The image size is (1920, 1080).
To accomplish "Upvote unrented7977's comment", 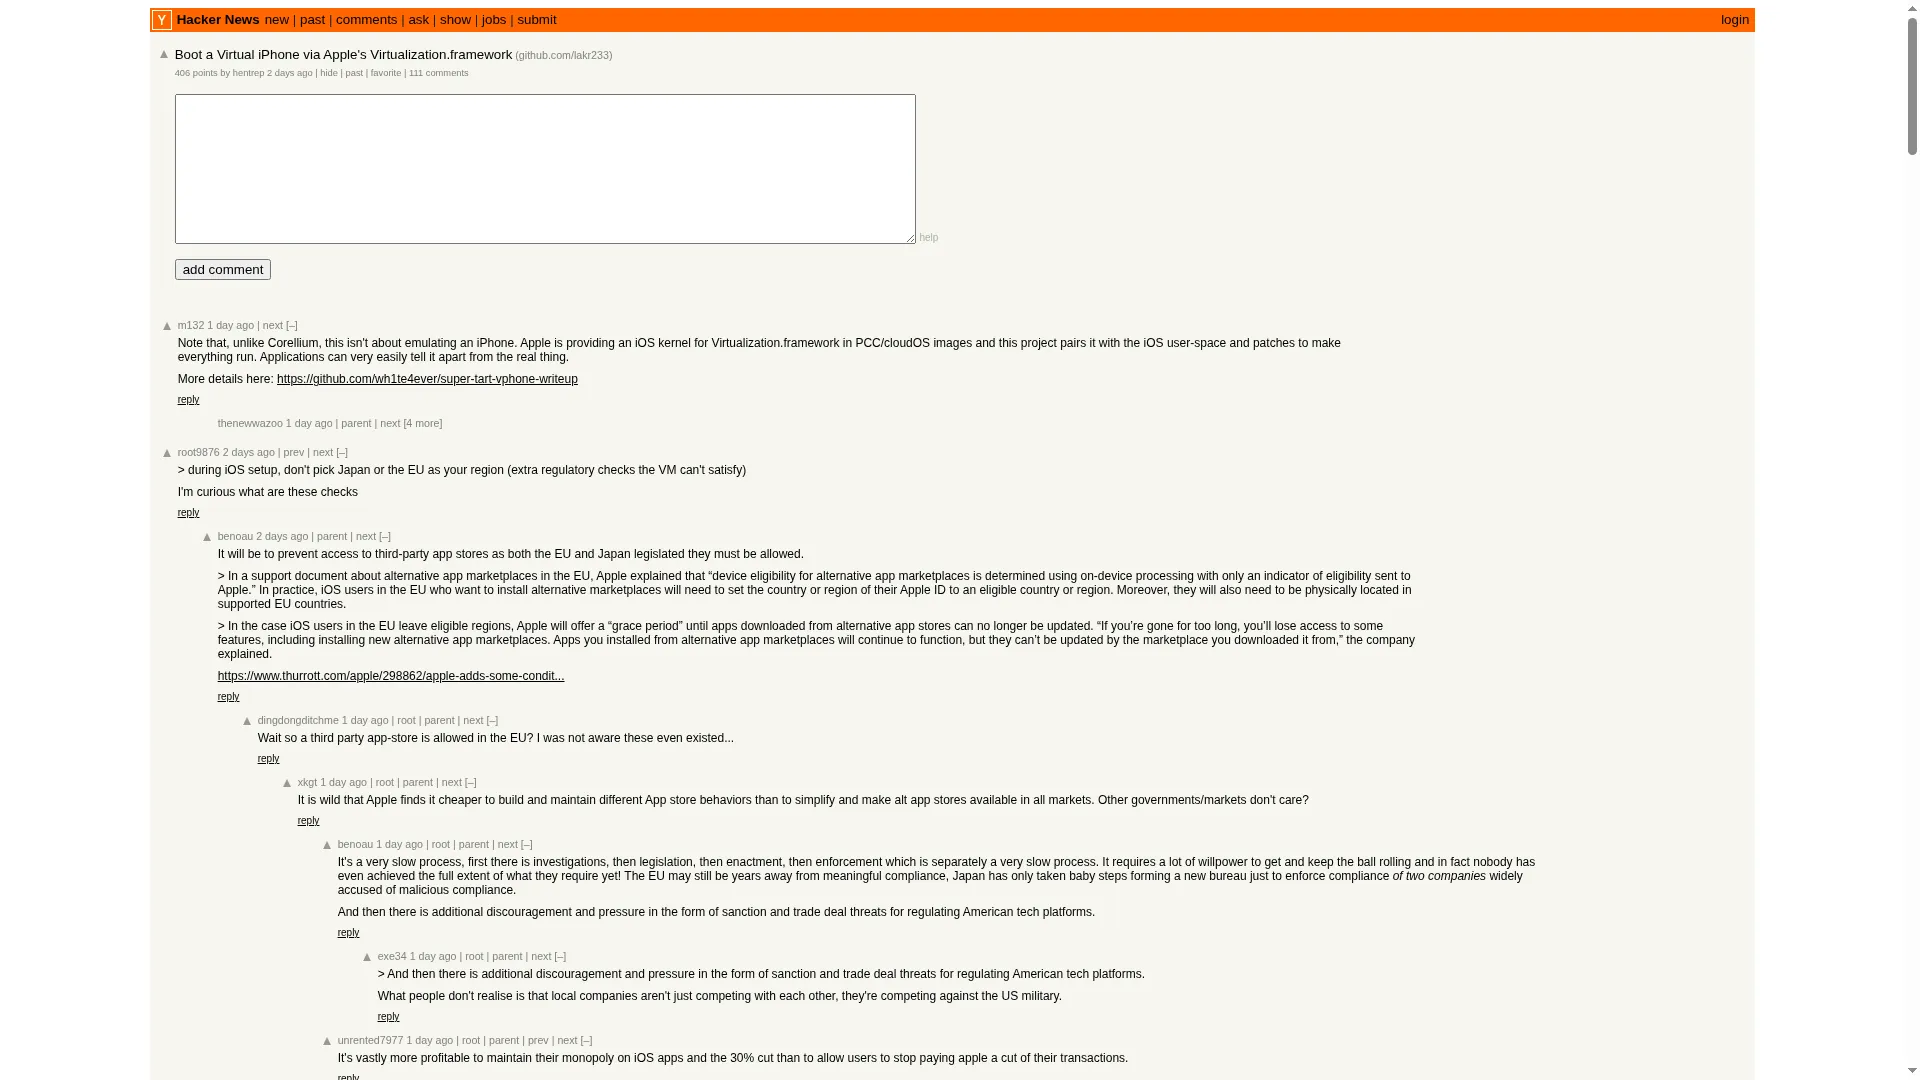I will pyautogui.click(x=327, y=1041).
